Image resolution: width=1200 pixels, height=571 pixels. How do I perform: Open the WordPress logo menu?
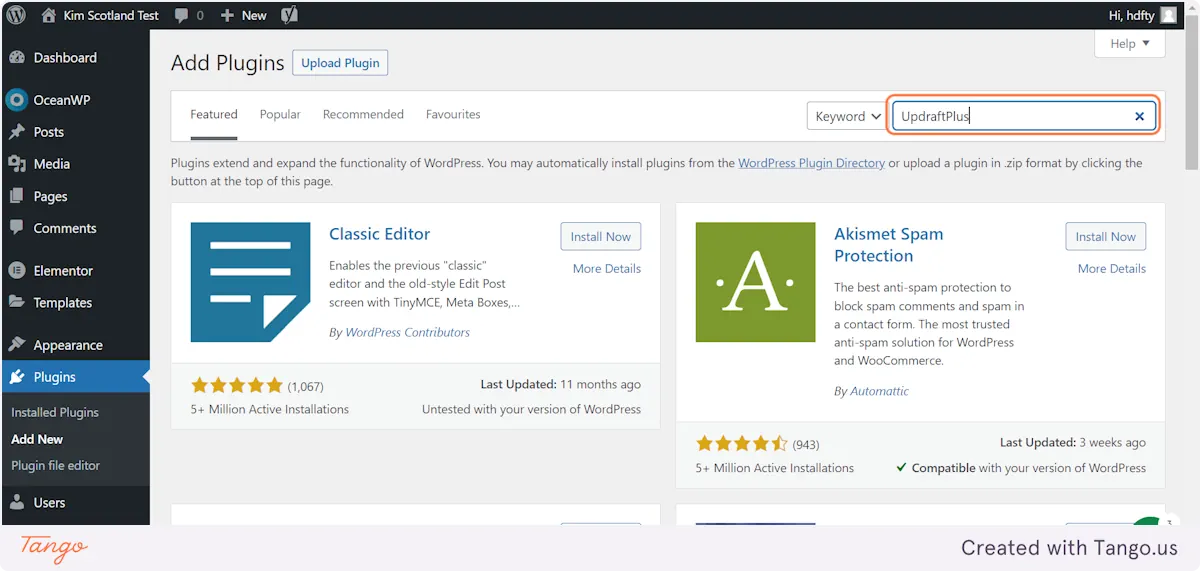16,15
